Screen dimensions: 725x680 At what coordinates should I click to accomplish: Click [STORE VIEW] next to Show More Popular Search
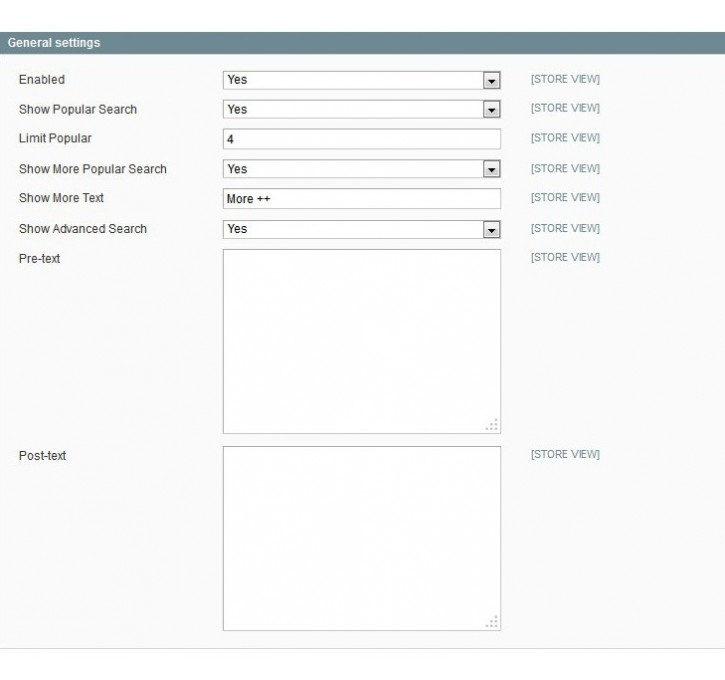point(565,168)
